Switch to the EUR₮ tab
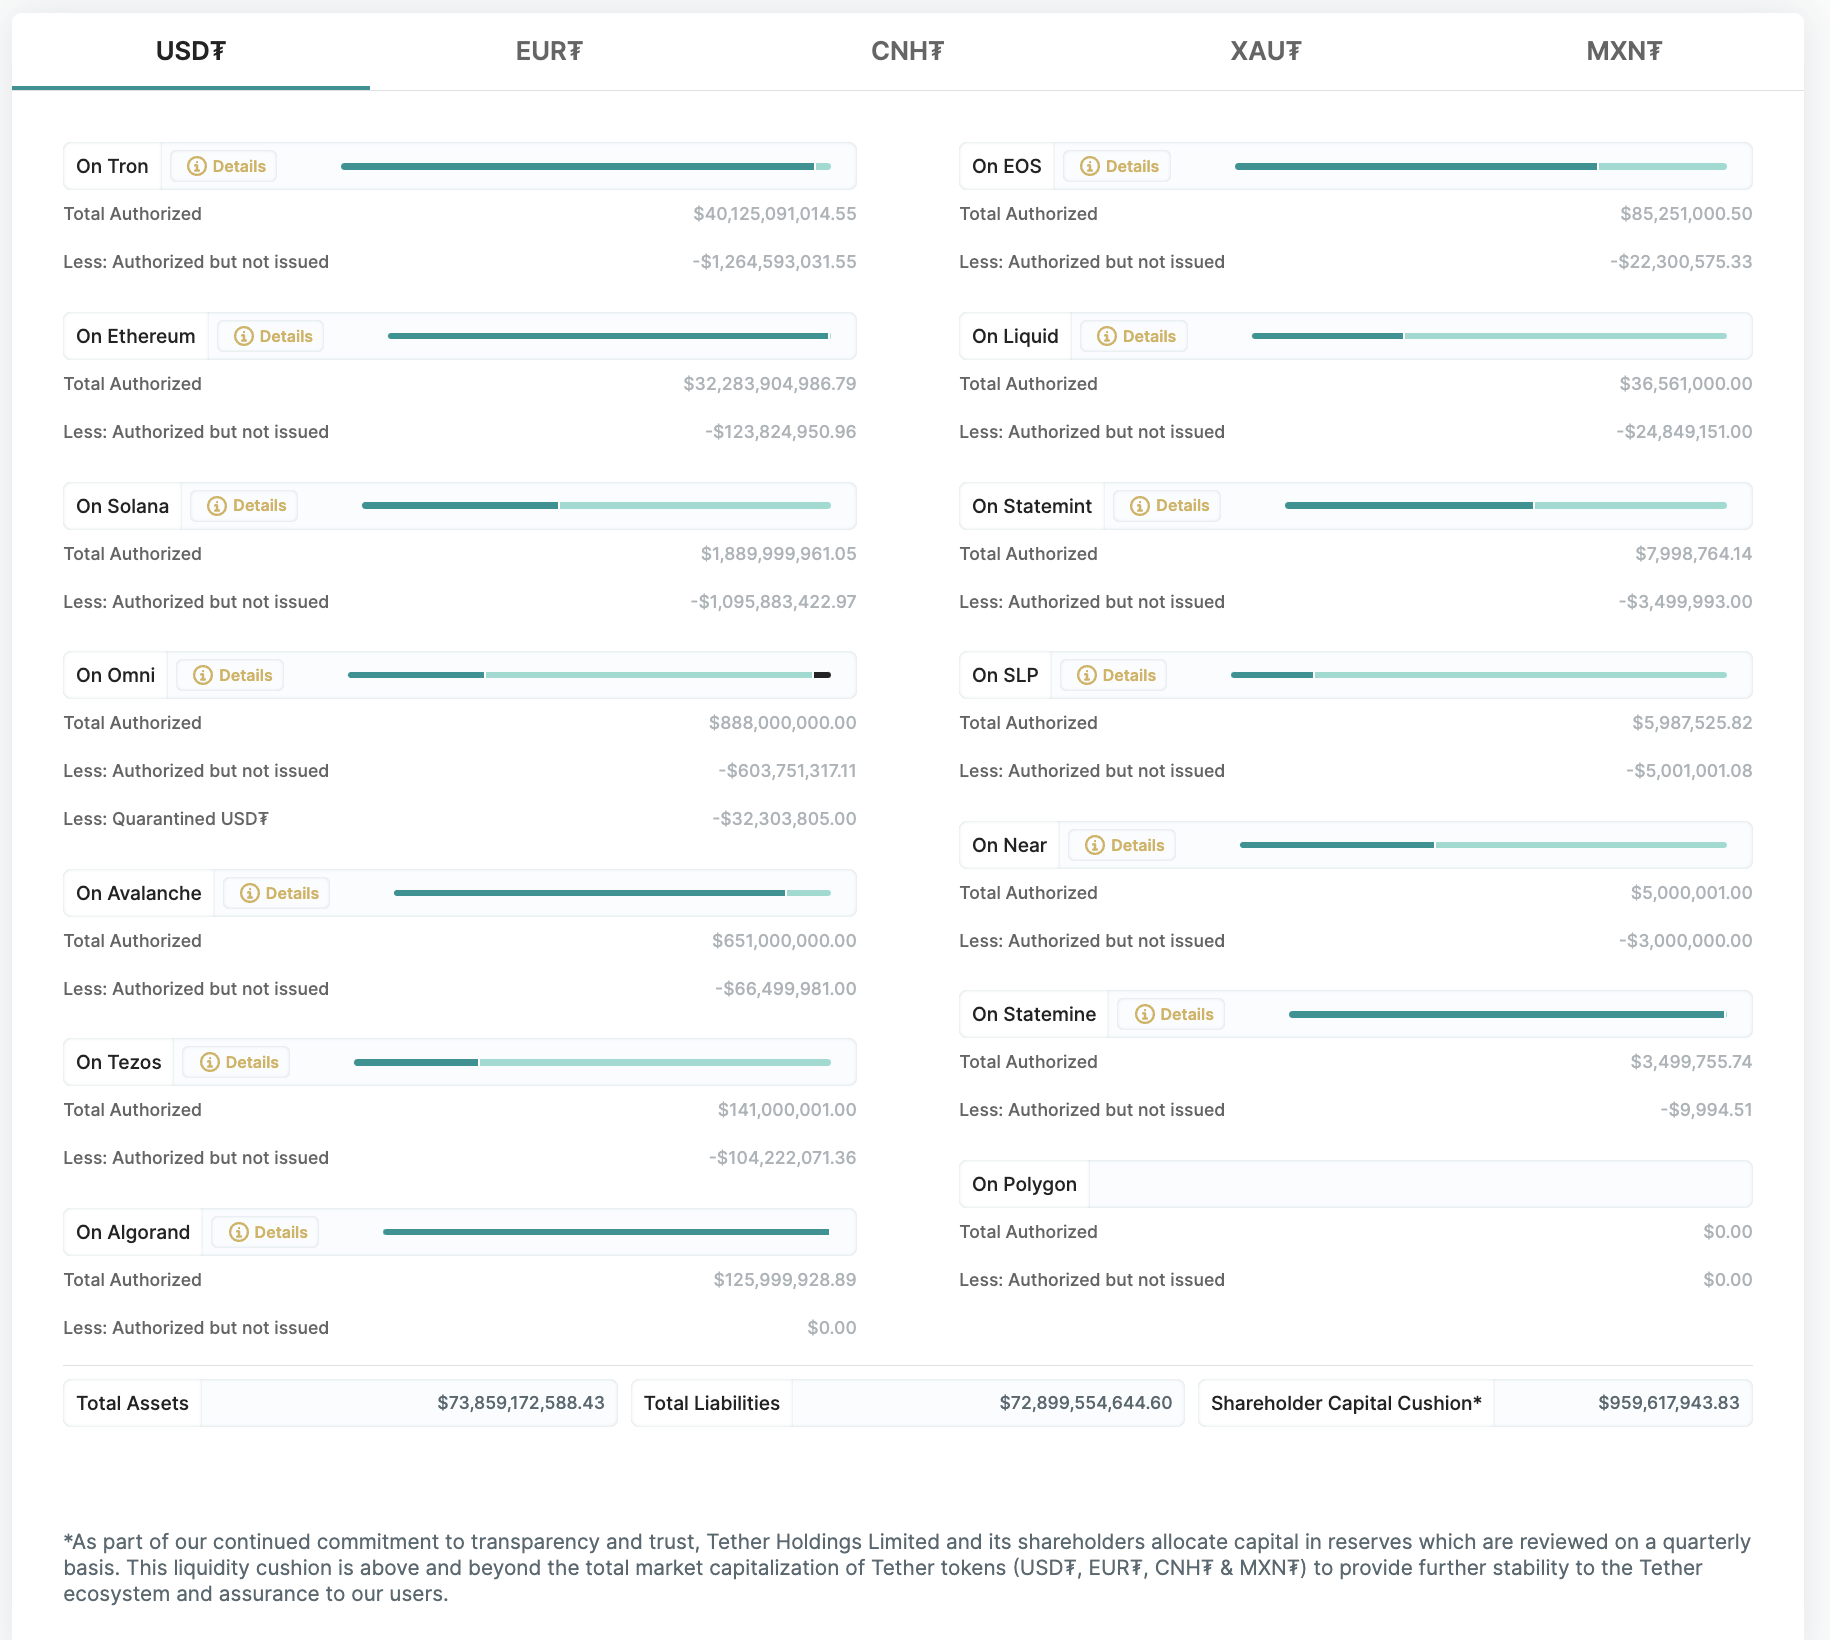 click(549, 51)
